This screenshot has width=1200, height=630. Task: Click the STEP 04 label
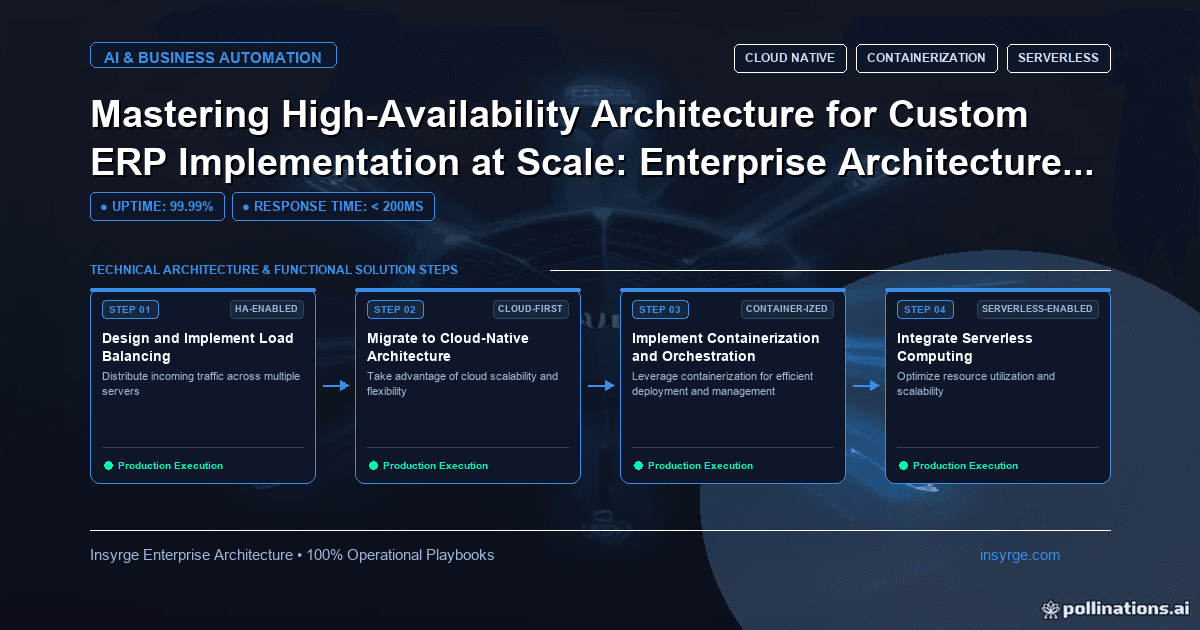pyautogui.click(x=925, y=309)
